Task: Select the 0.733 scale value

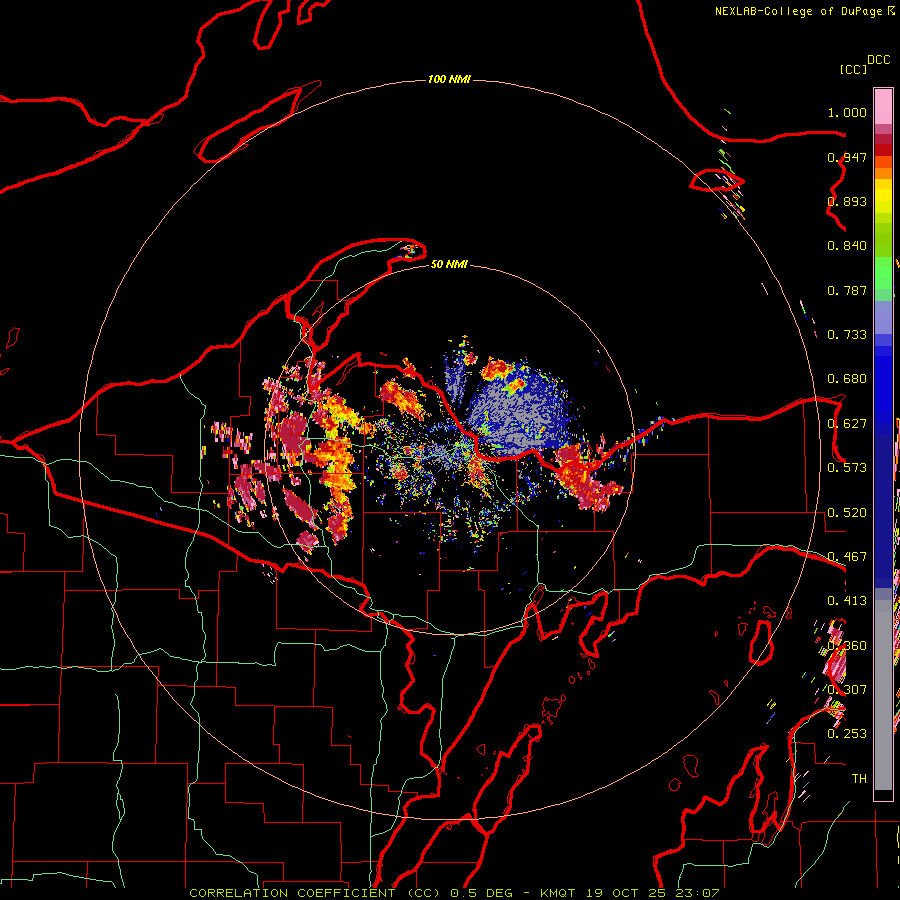Action: click(847, 335)
